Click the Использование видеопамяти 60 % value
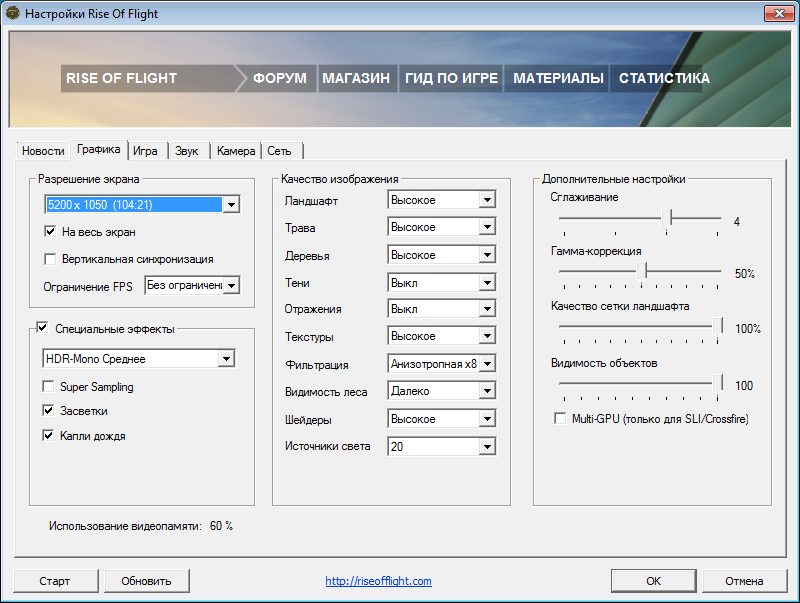The width and height of the screenshot is (800, 603). click(x=221, y=526)
